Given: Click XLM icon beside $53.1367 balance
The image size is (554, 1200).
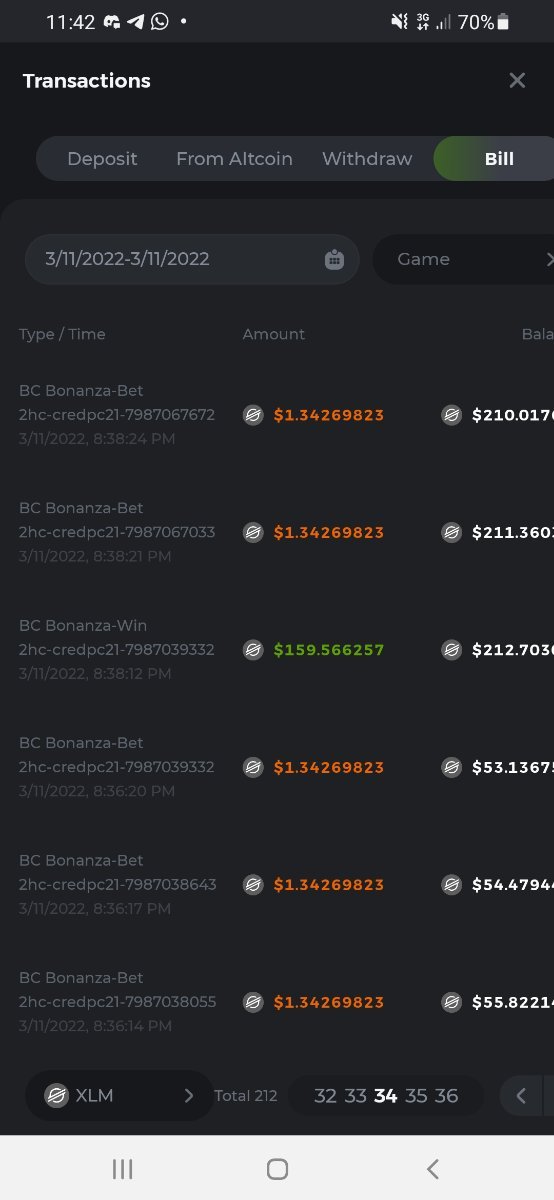Looking at the screenshot, I should pos(452,767).
